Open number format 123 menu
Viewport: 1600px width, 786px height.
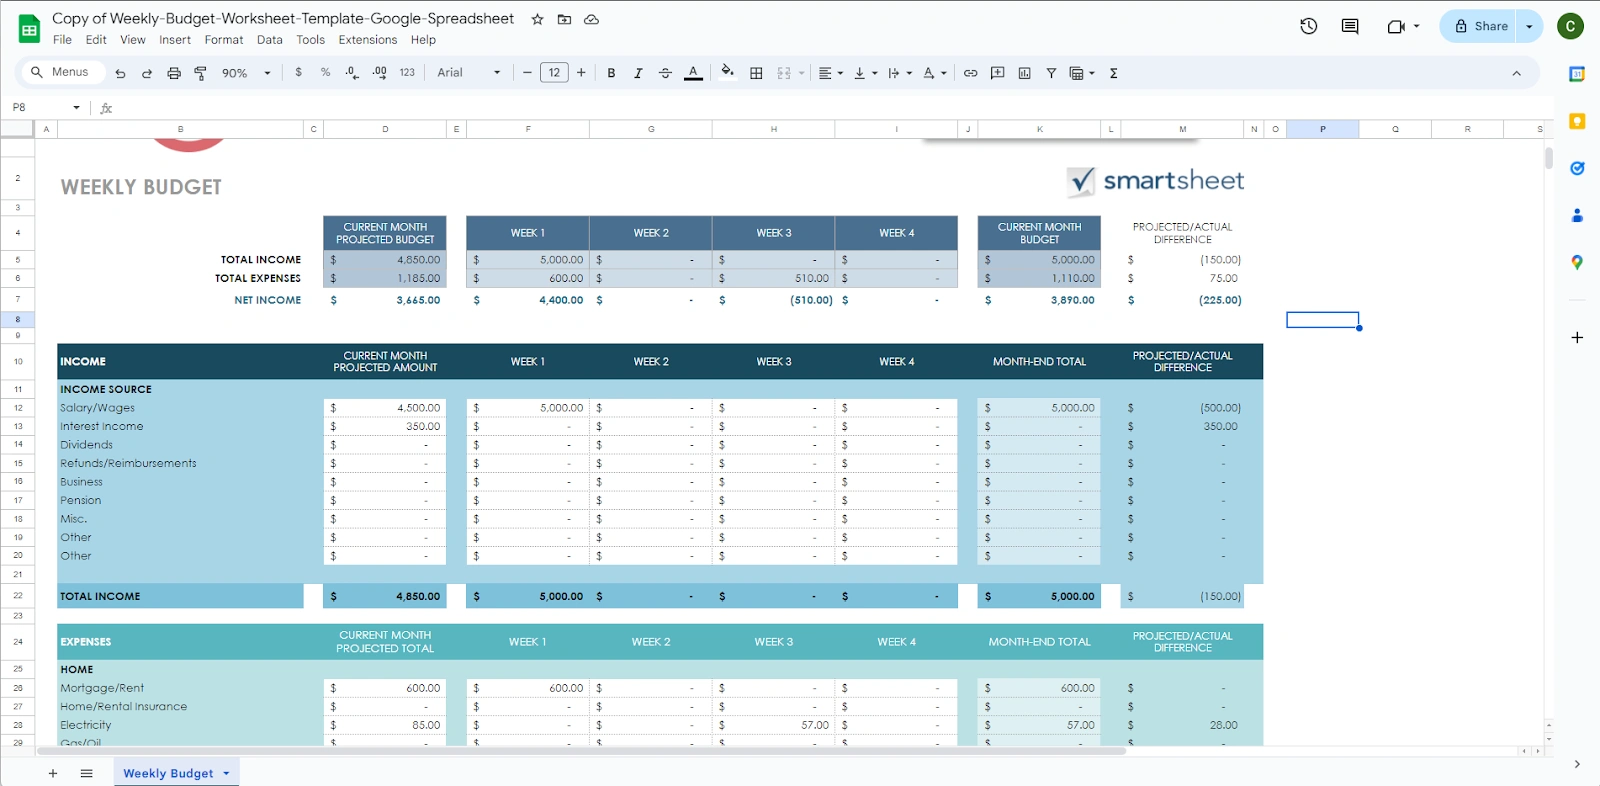(x=407, y=73)
